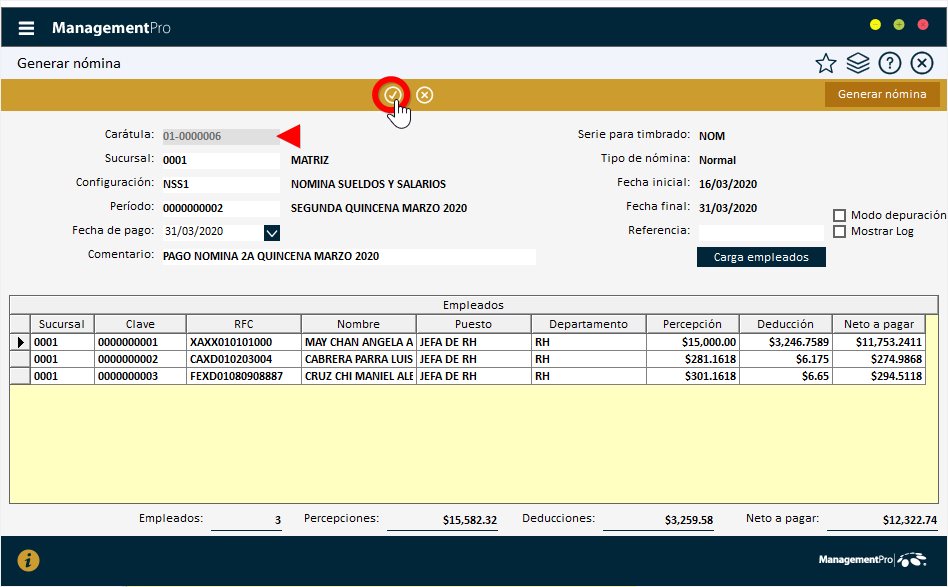Screen dimensions: 948x587
Task: Enable the Modo depuración checkbox
Action: tap(839, 215)
